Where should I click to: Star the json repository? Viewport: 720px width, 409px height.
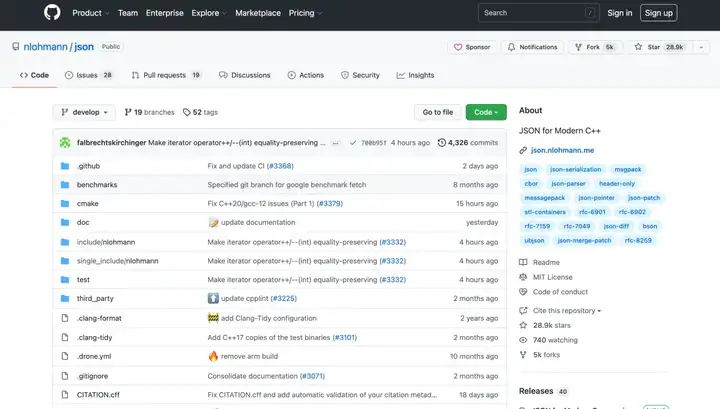[659, 47]
